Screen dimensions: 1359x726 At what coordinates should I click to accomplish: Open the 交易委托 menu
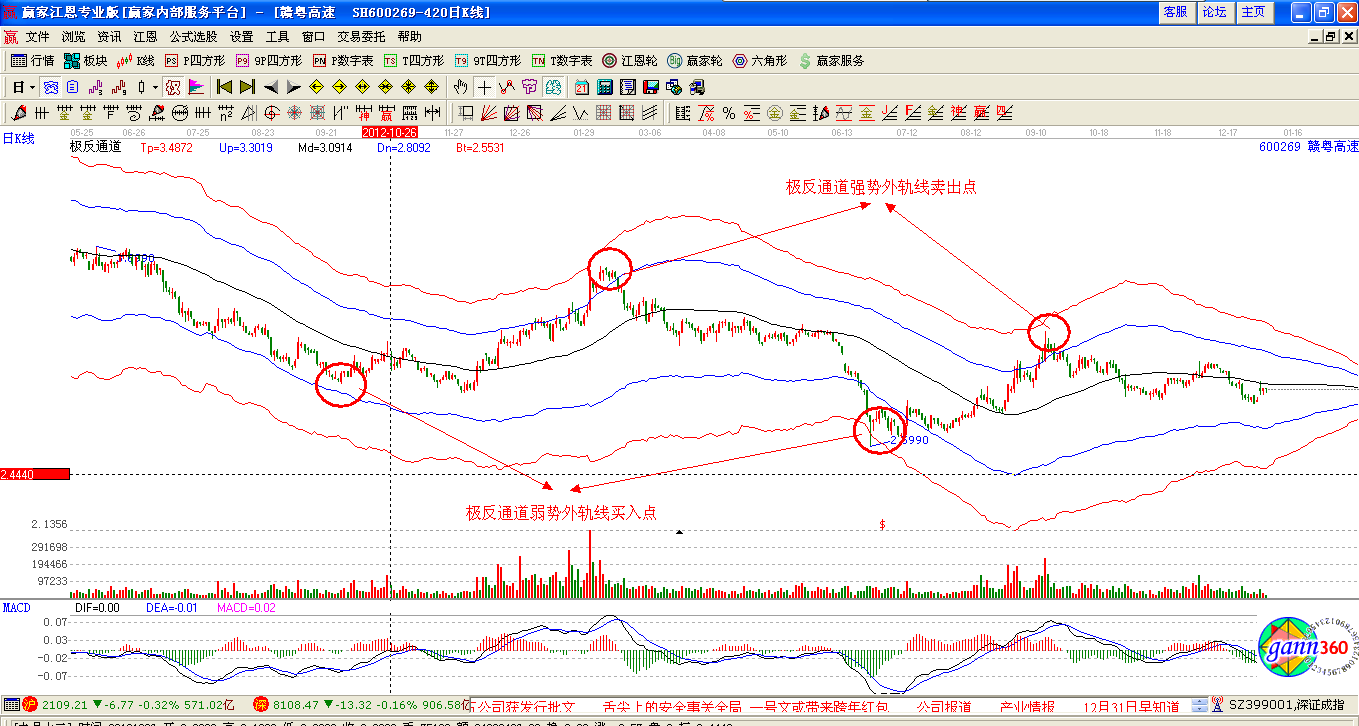click(361, 36)
